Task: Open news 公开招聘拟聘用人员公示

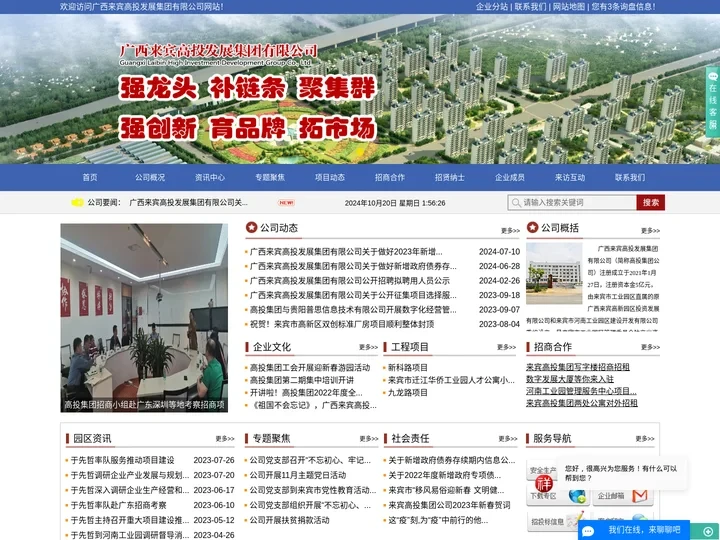Action: 349,281
